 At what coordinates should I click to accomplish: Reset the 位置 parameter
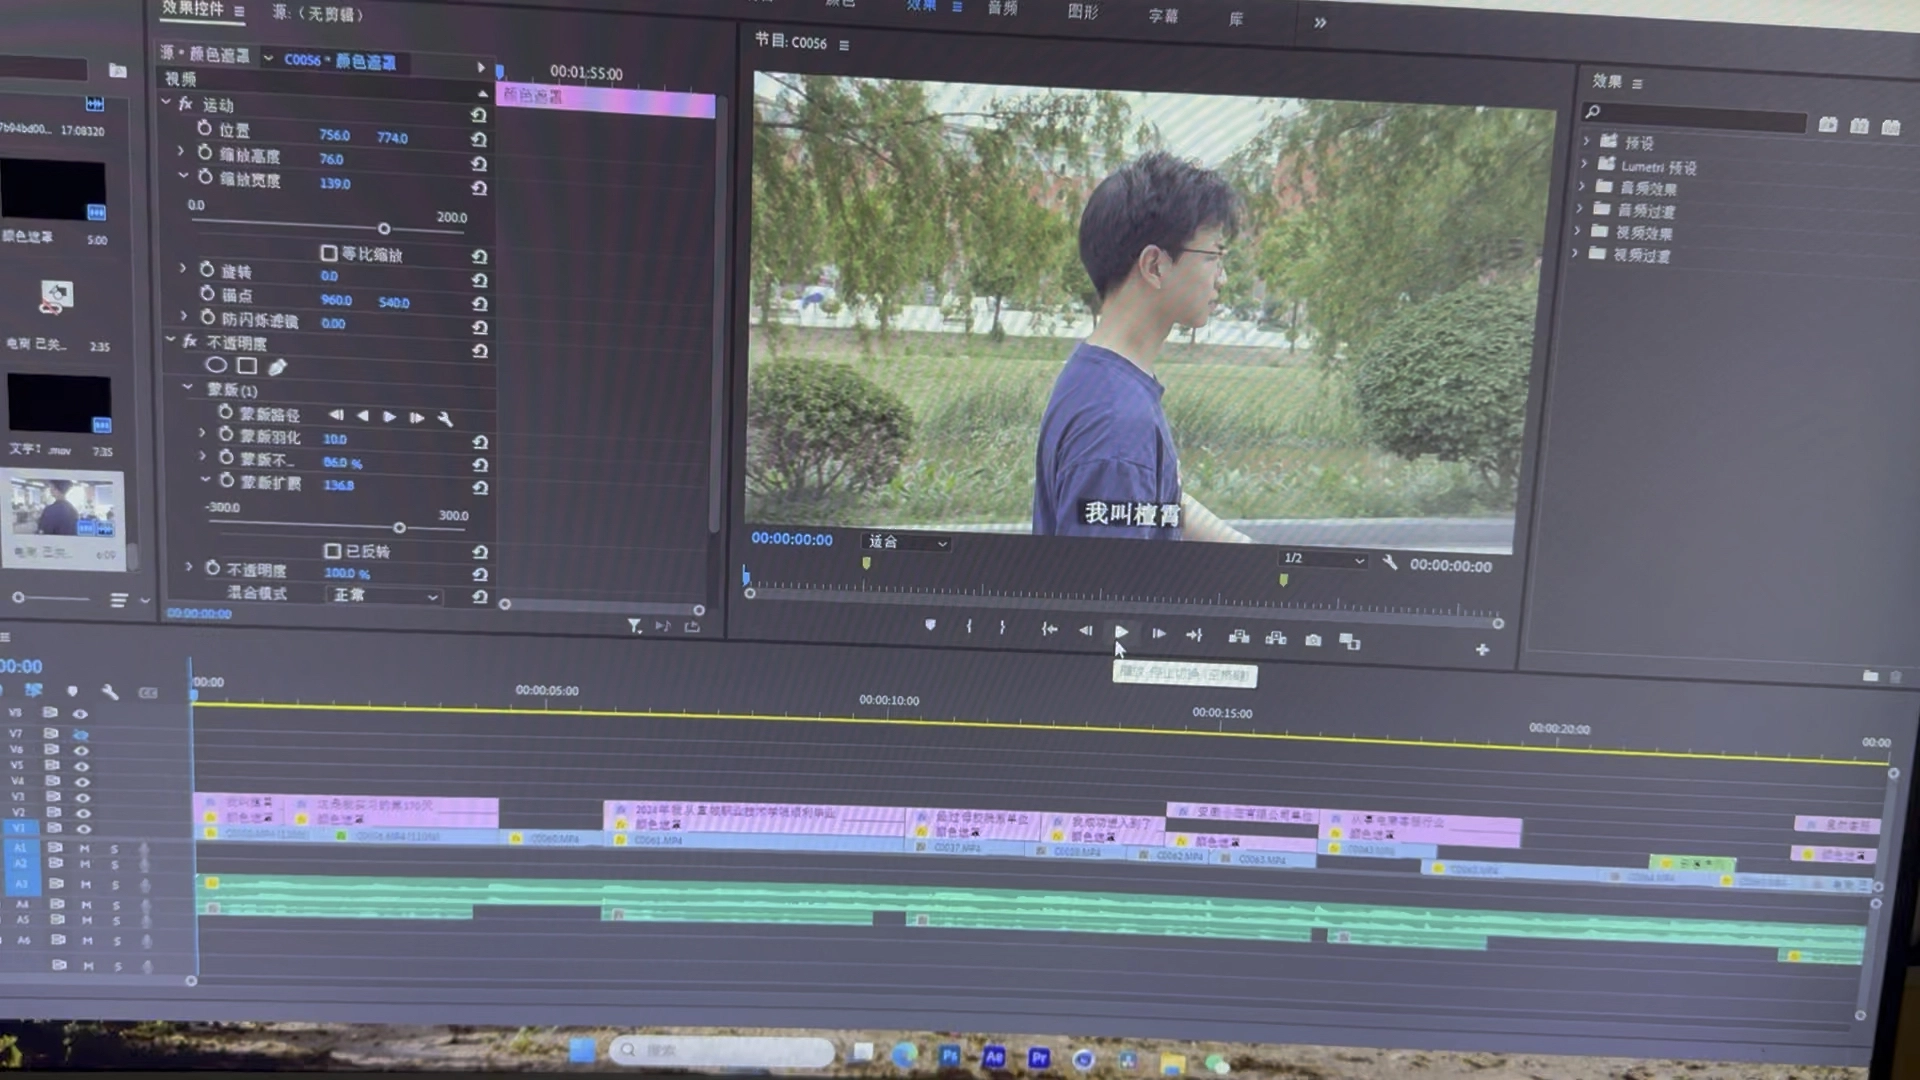[479, 139]
